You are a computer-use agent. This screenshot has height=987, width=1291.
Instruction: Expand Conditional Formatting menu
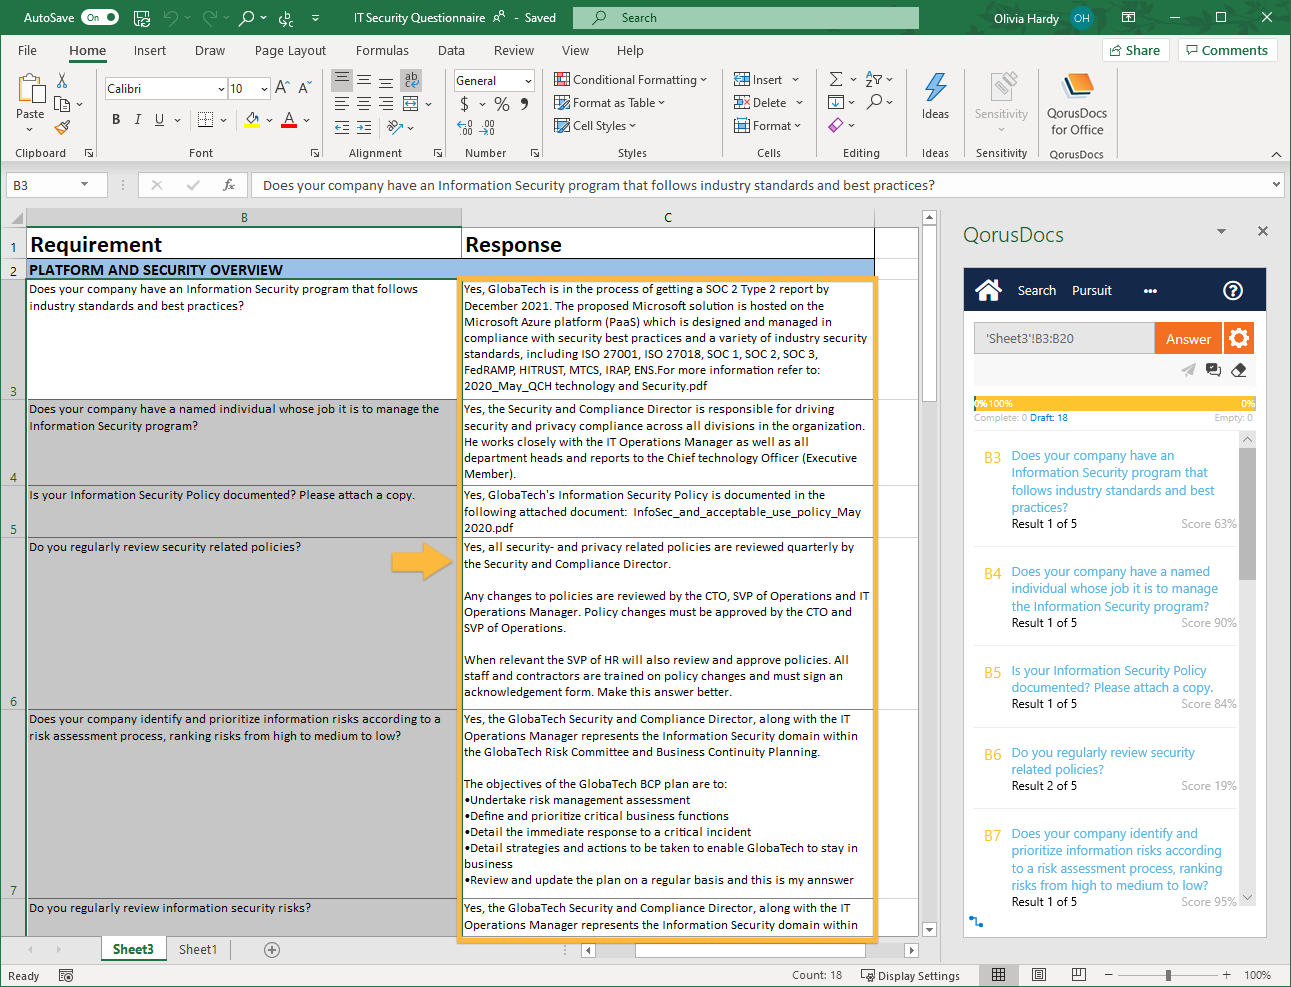point(631,80)
